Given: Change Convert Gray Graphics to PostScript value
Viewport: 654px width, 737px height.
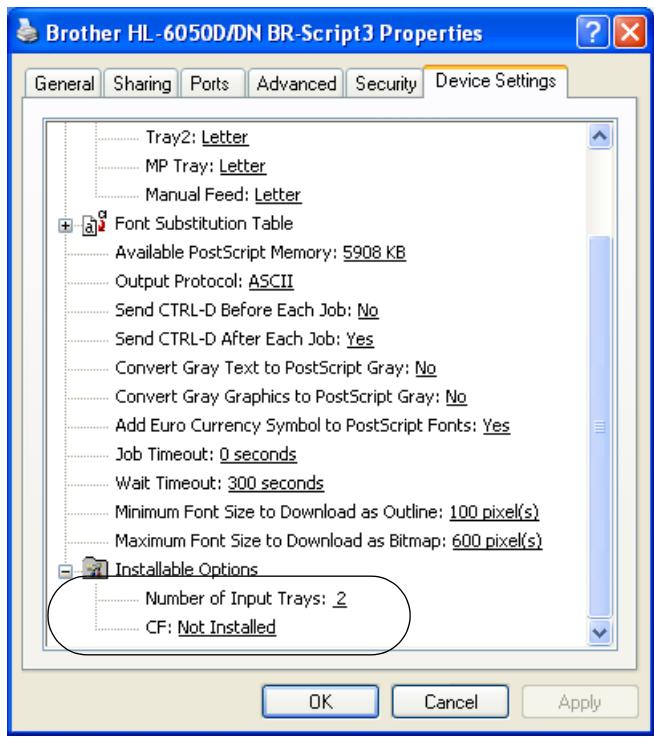Looking at the screenshot, I should click(x=456, y=396).
